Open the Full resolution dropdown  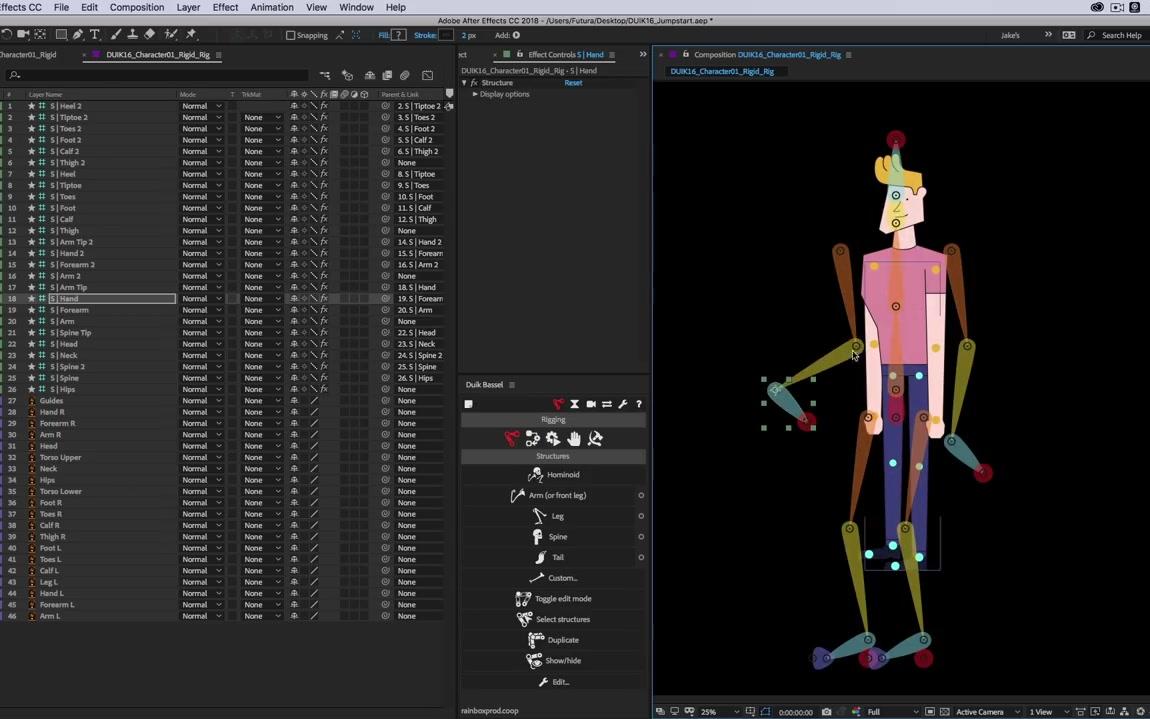click(892, 712)
